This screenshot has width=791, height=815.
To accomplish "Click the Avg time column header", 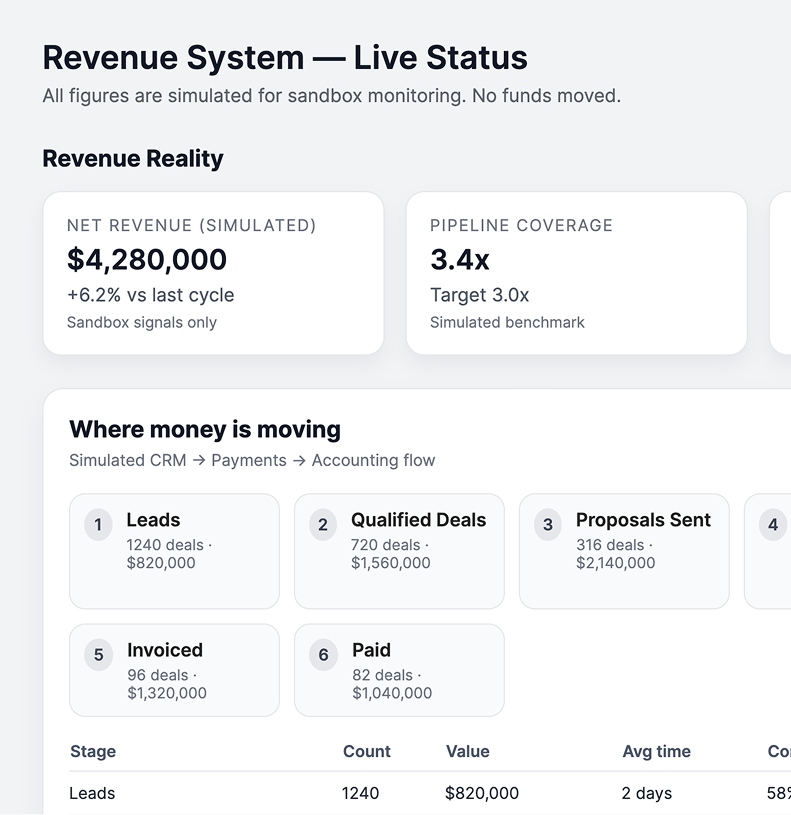I will pyautogui.click(x=656, y=751).
